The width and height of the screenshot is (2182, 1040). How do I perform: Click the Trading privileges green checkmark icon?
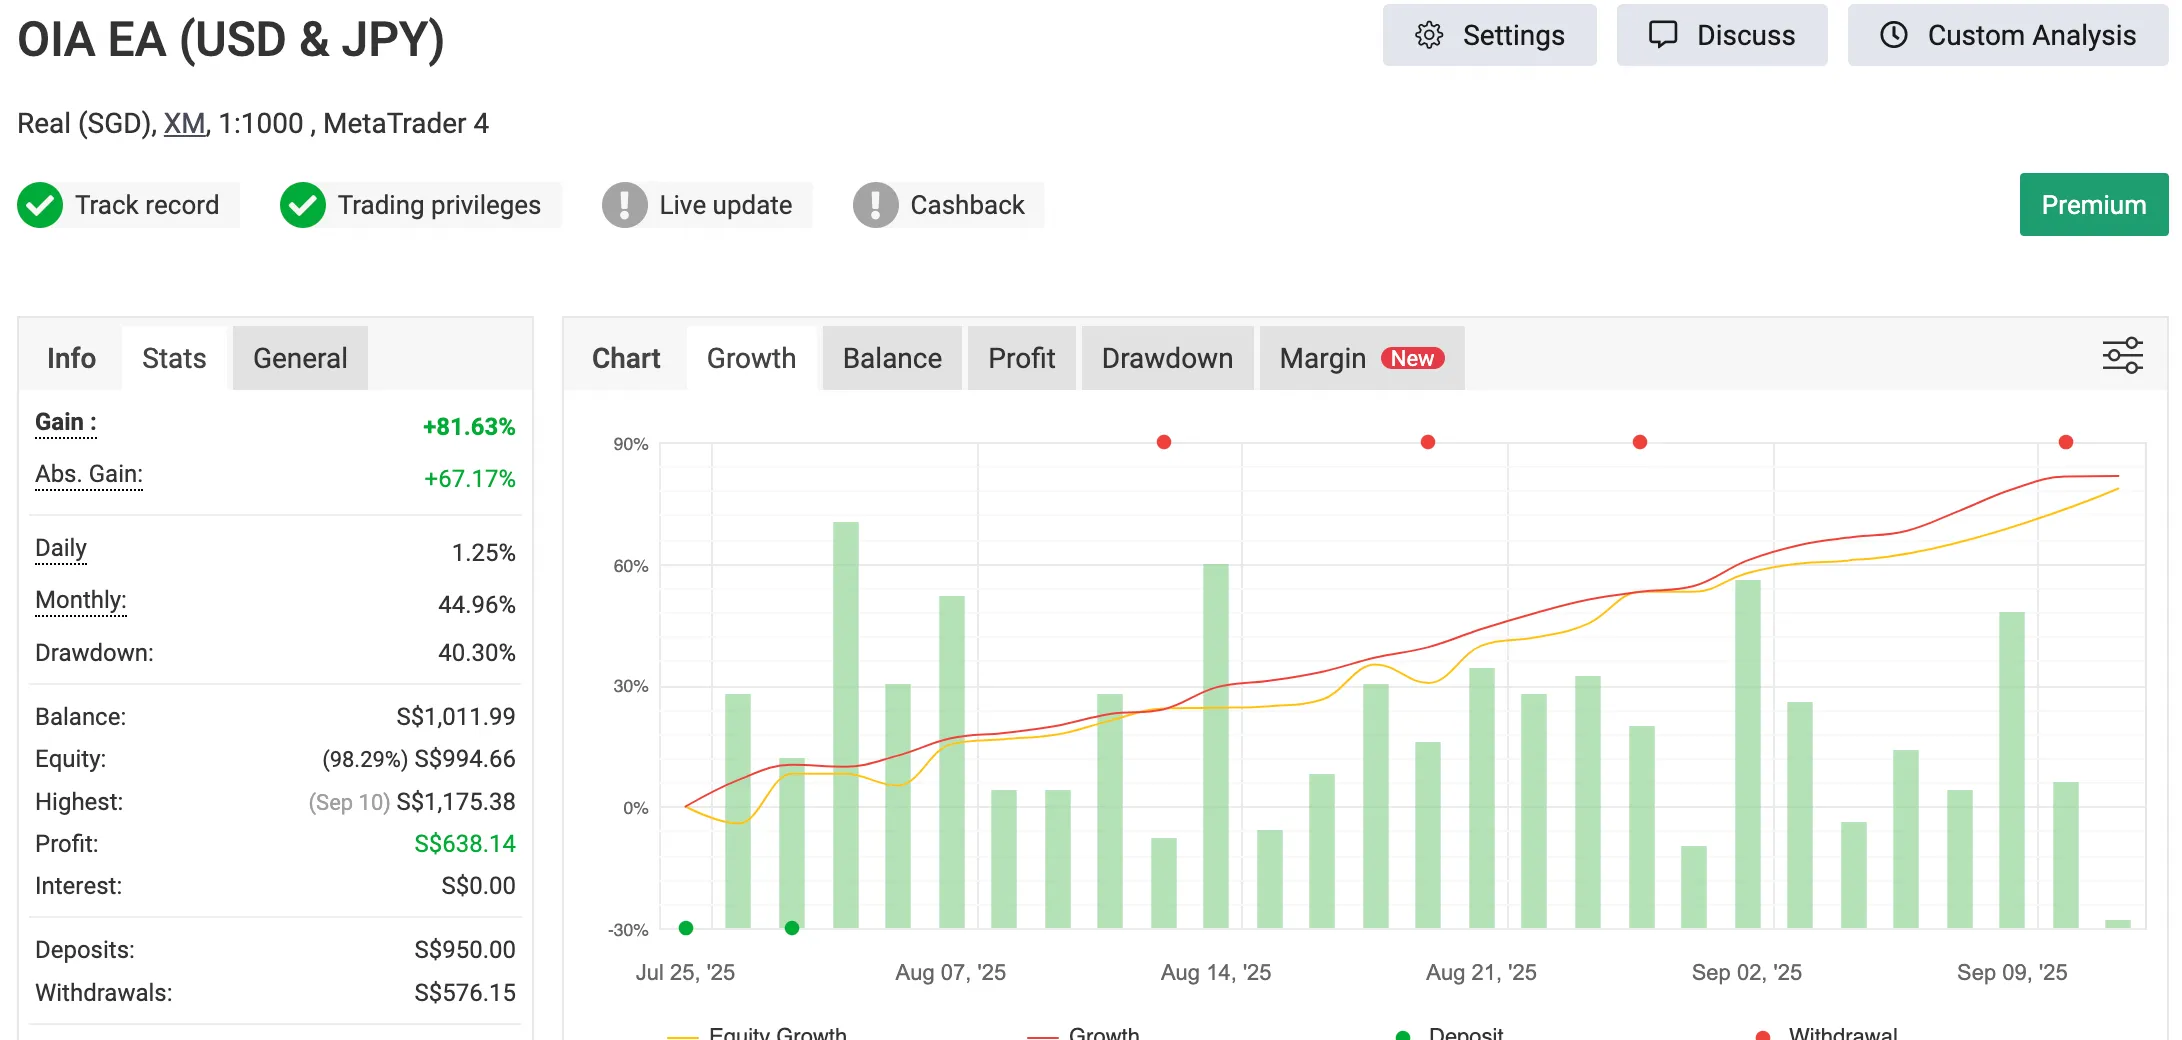pyautogui.click(x=302, y=205)
